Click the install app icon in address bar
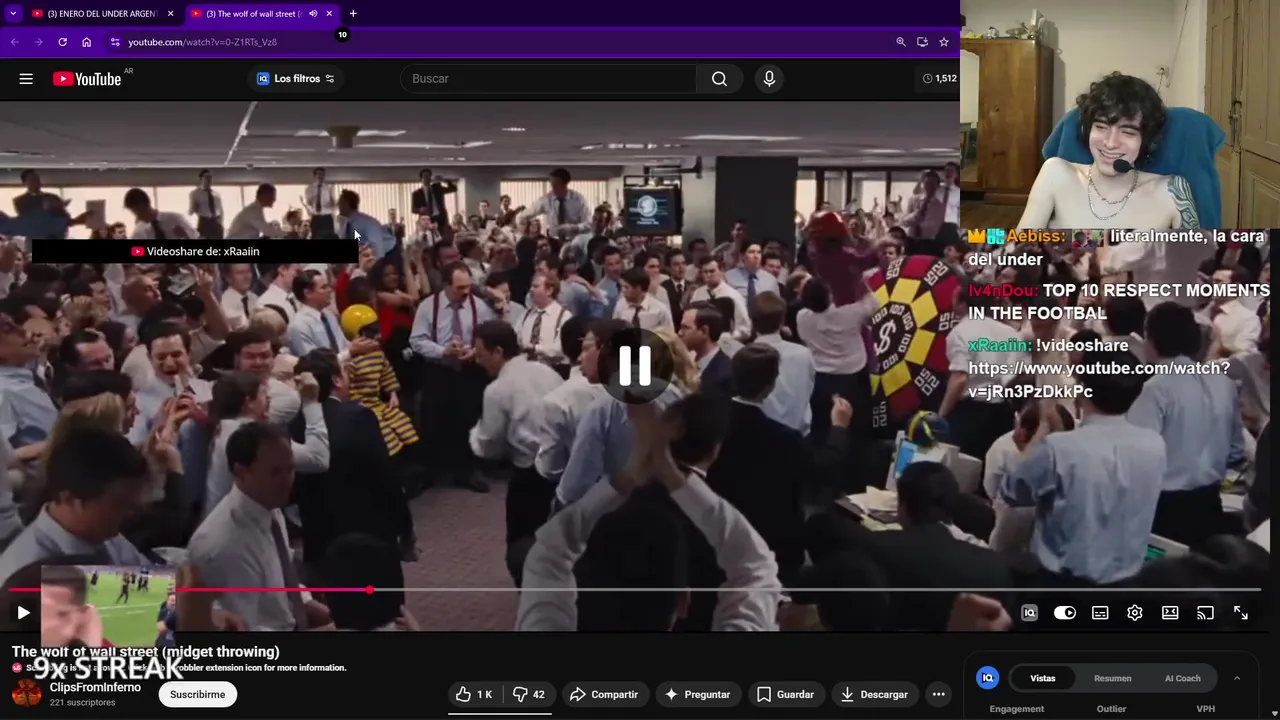The width and height of the screenshot is (1280, 720). pyautogui.click(x=922, y=42)
